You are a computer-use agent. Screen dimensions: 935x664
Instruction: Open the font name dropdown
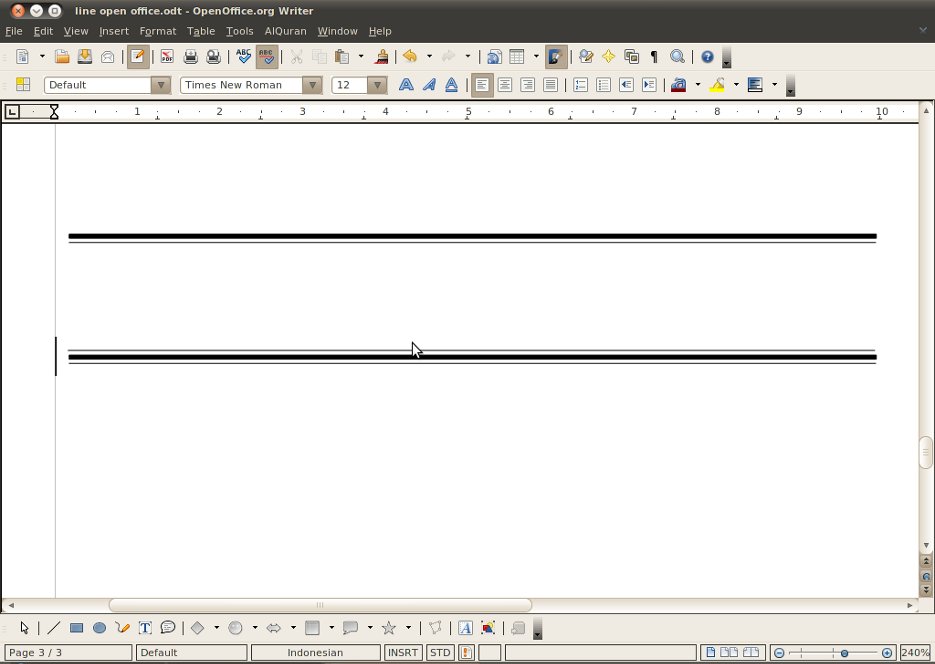(x=312, y=84)
